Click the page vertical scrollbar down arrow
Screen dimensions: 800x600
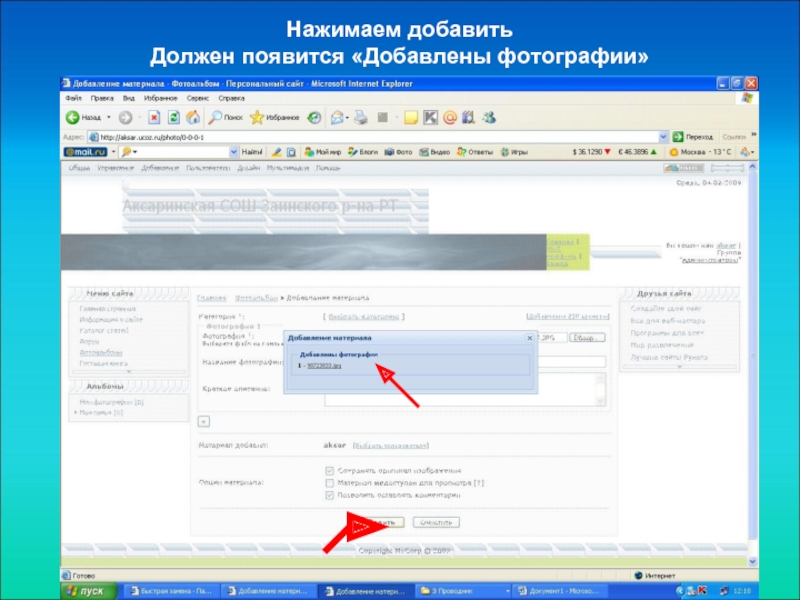point(753,561)
